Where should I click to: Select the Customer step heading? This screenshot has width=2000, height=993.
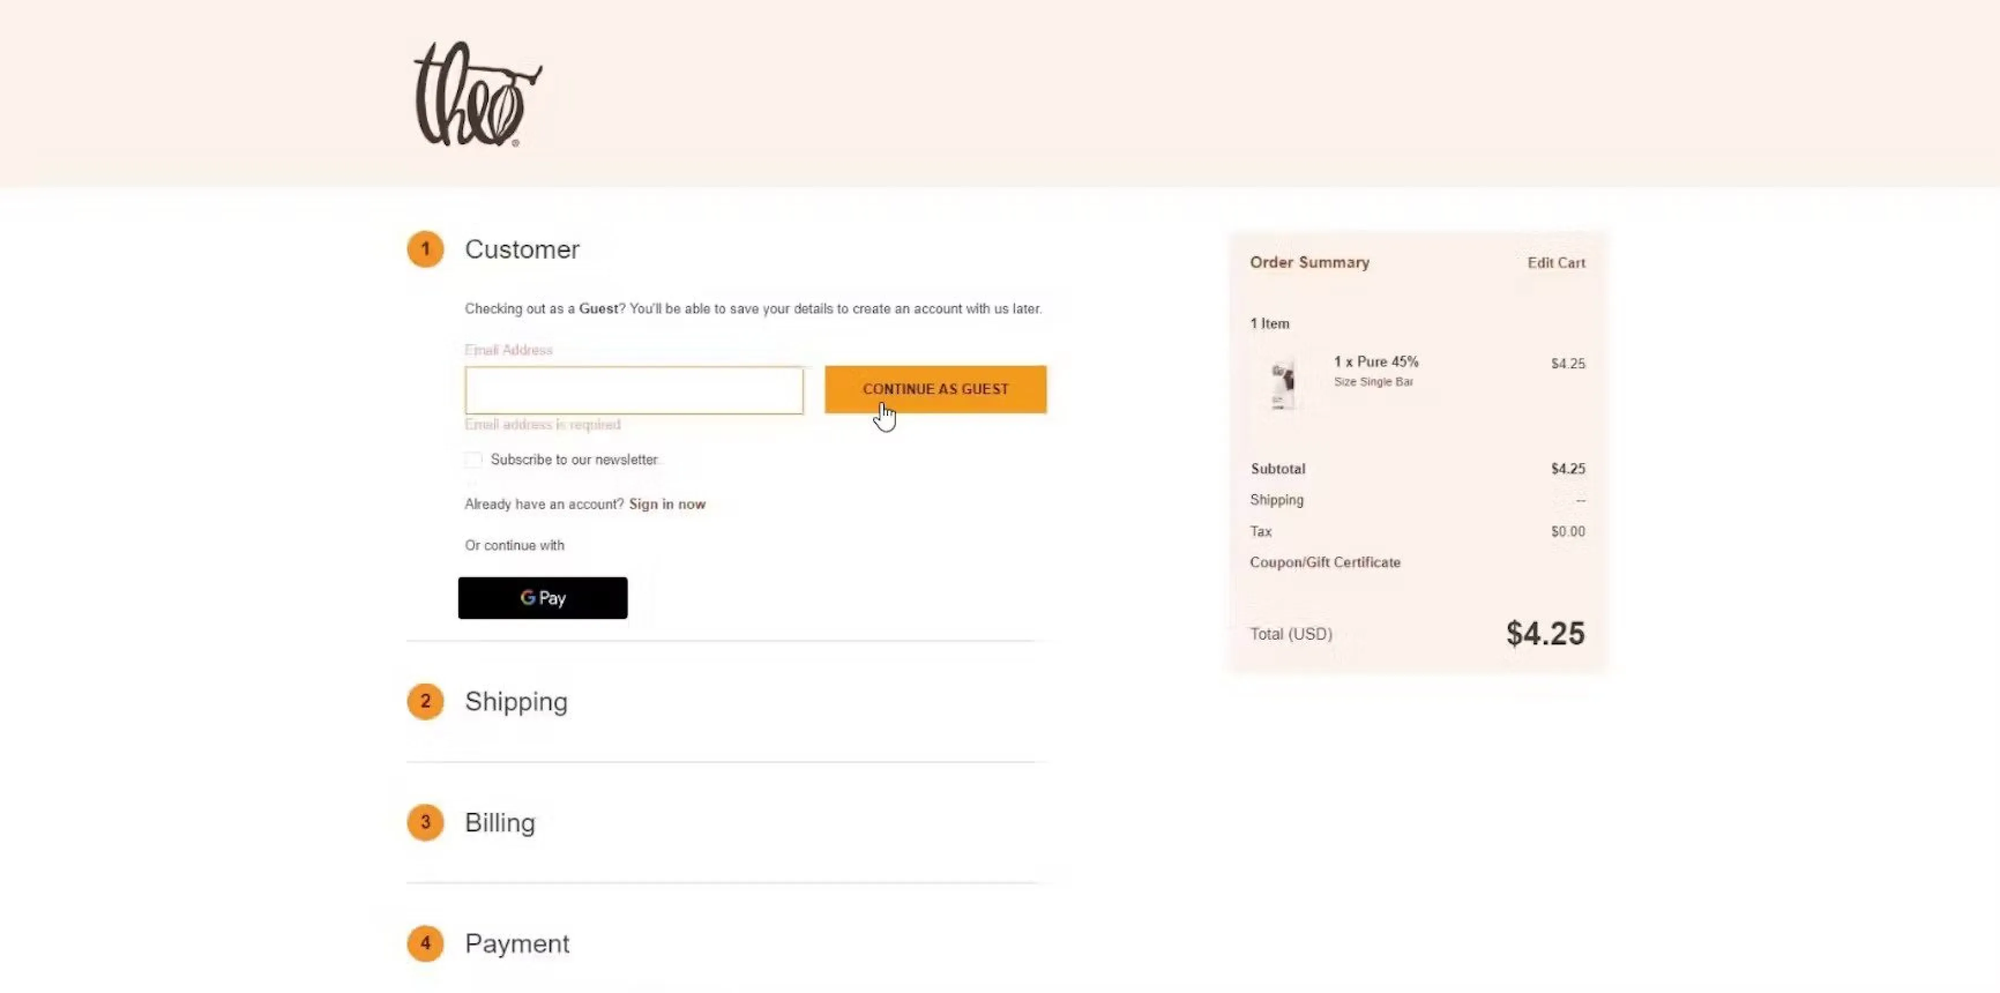pyautogui.click(x=522, y=249)
